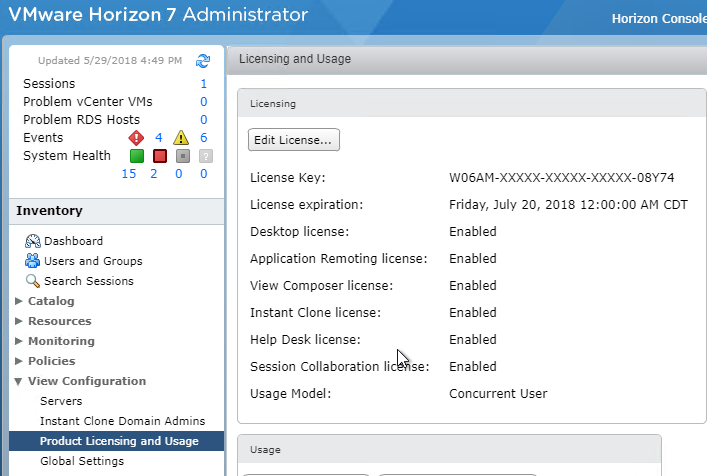Open Search Sessions
The width and height of the screenshot is (707, 476).
tap(89, 281)
